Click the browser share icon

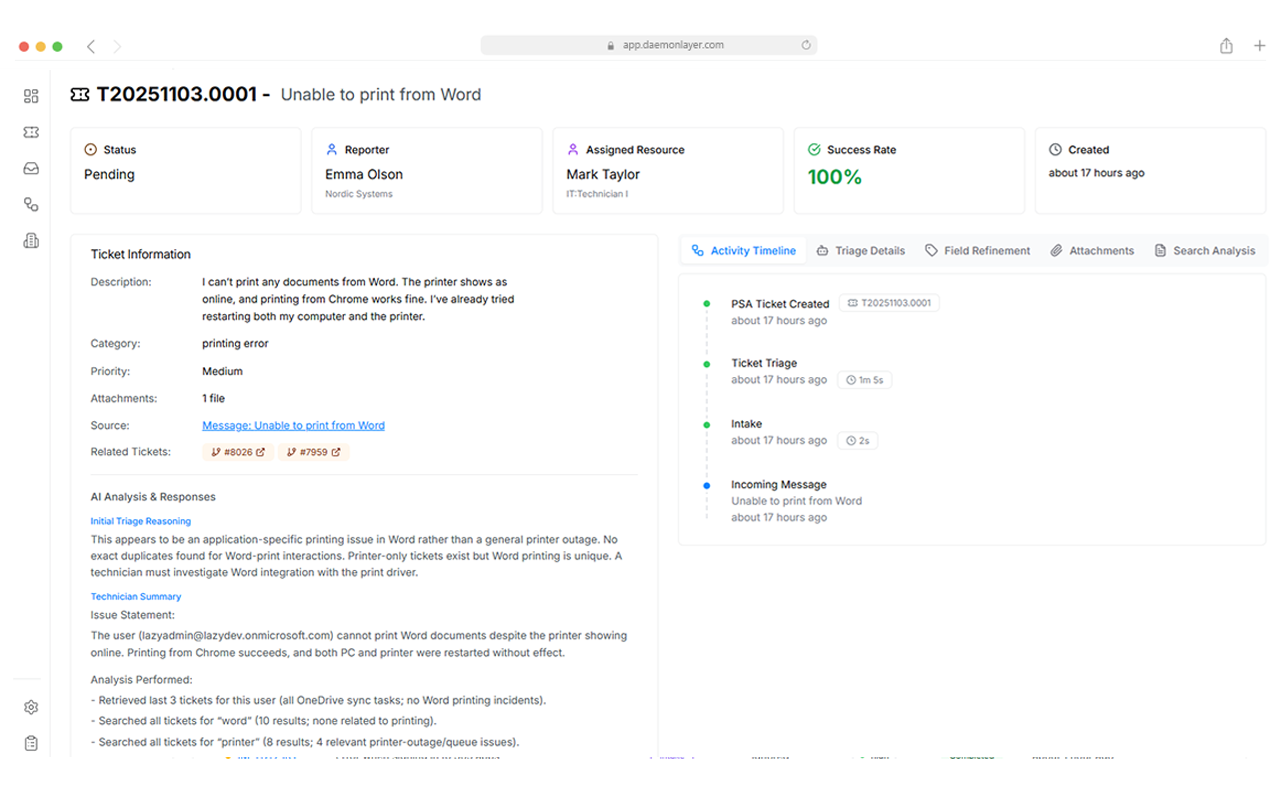coord(1226,46)
